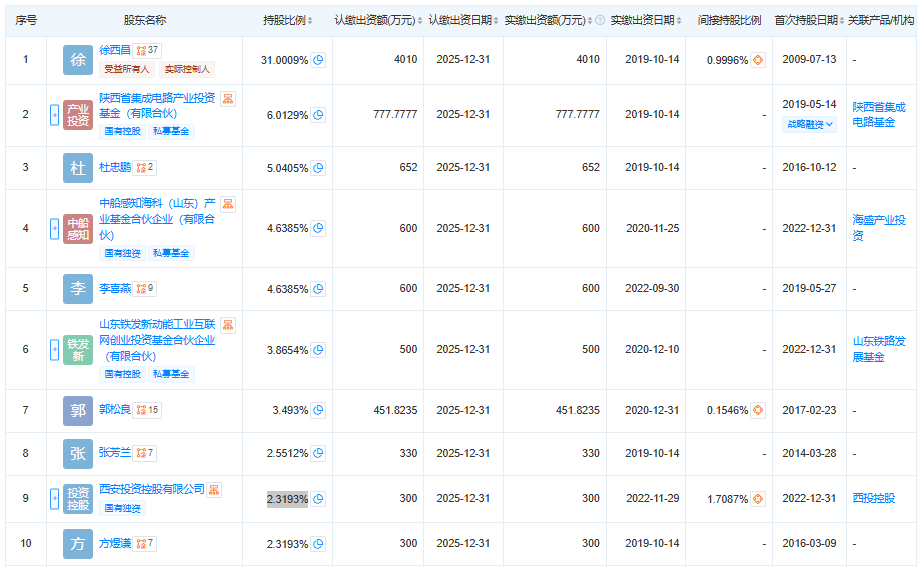Click the 私募基金 tag in row 6
The image size is (924, 567).
tap(171, 374)
